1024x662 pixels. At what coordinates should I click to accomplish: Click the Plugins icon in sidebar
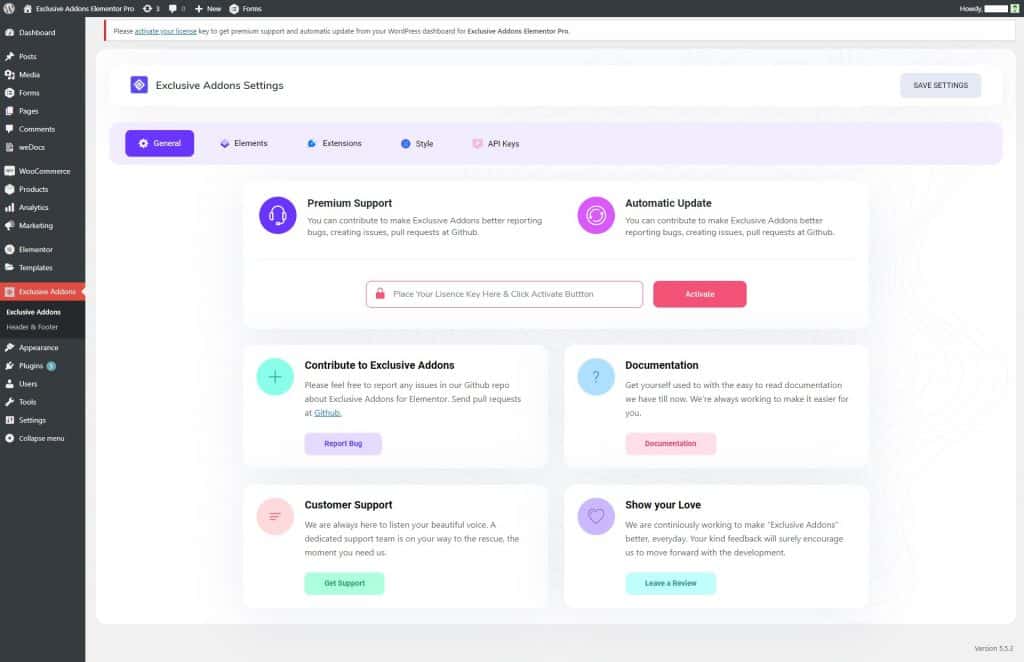pyautogui.click(x=9, y=366)
